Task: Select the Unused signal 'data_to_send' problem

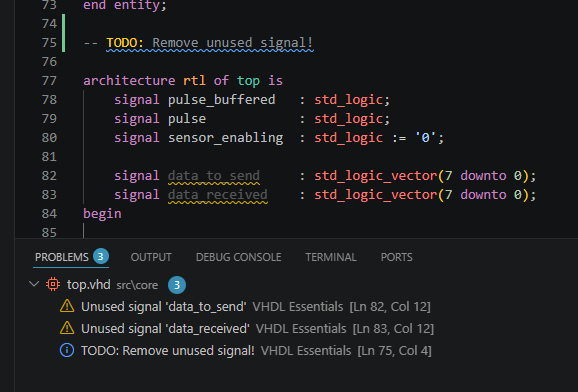Action: tap(164, 306)
